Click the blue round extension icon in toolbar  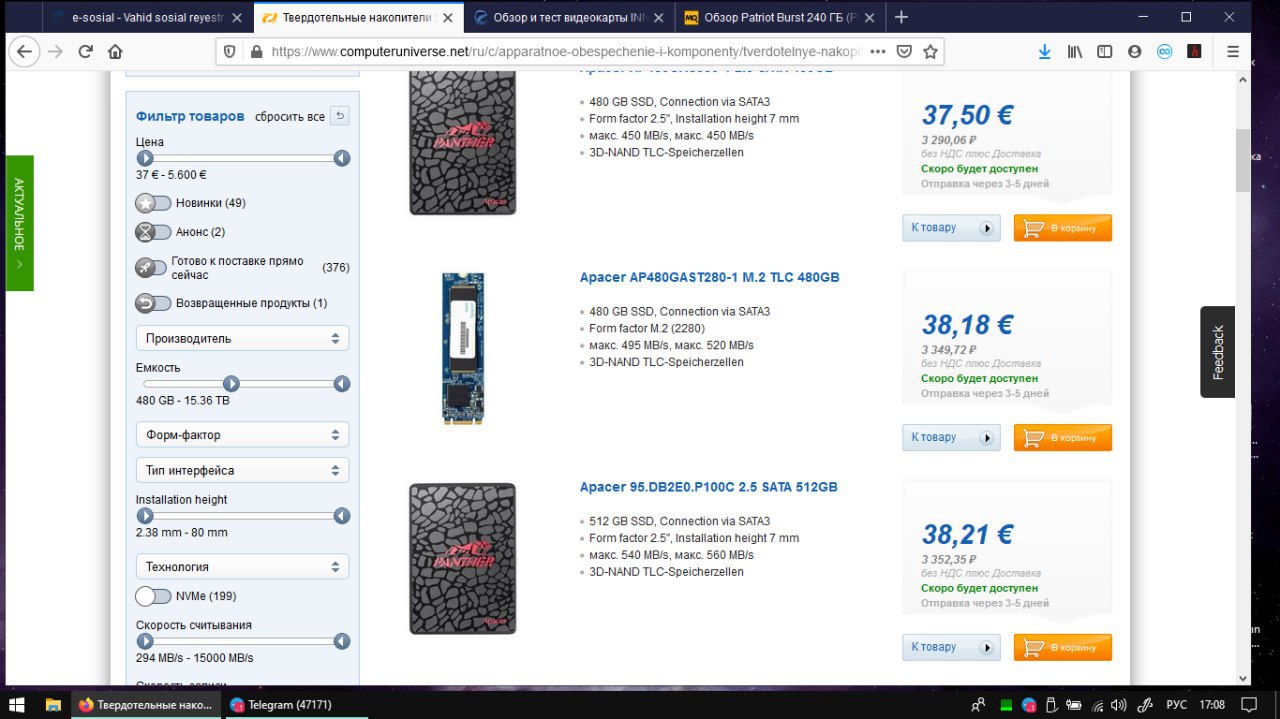pos(1164,52)
